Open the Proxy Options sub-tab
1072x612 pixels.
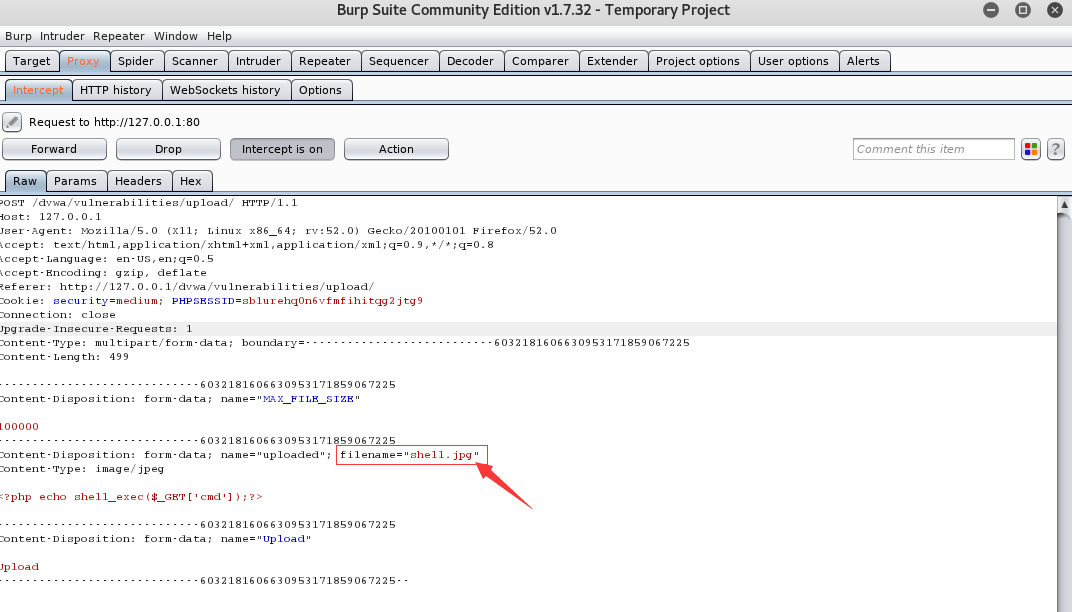320,90
